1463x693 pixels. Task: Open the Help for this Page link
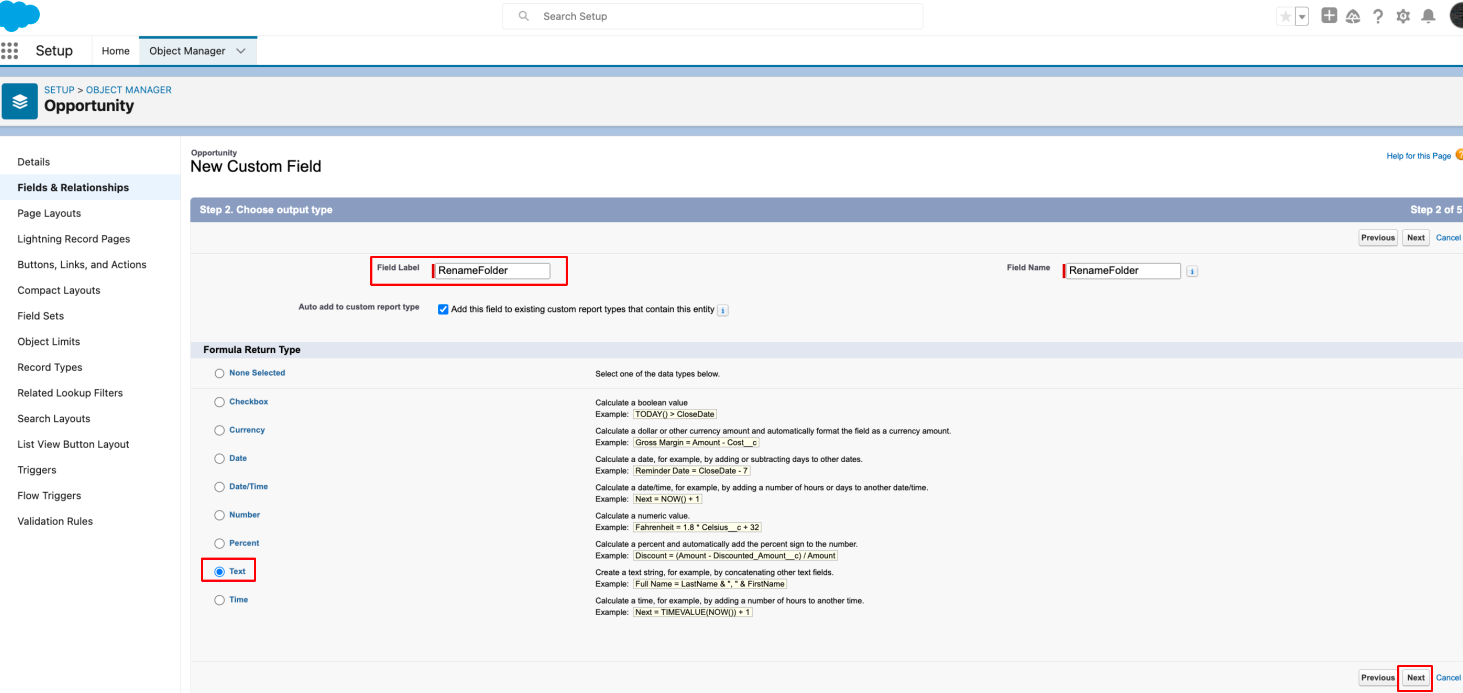pyautogui.click(x=1419, y=156)
